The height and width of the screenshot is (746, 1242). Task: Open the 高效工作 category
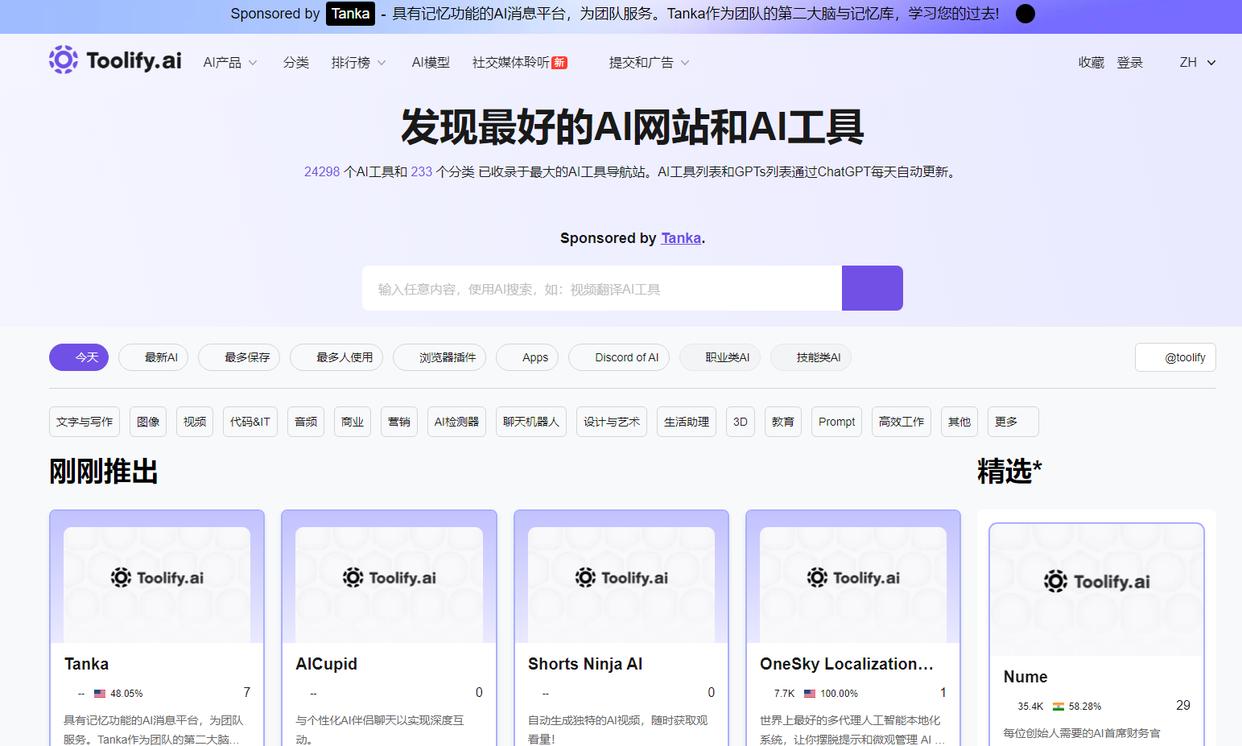tap(901, 422)
